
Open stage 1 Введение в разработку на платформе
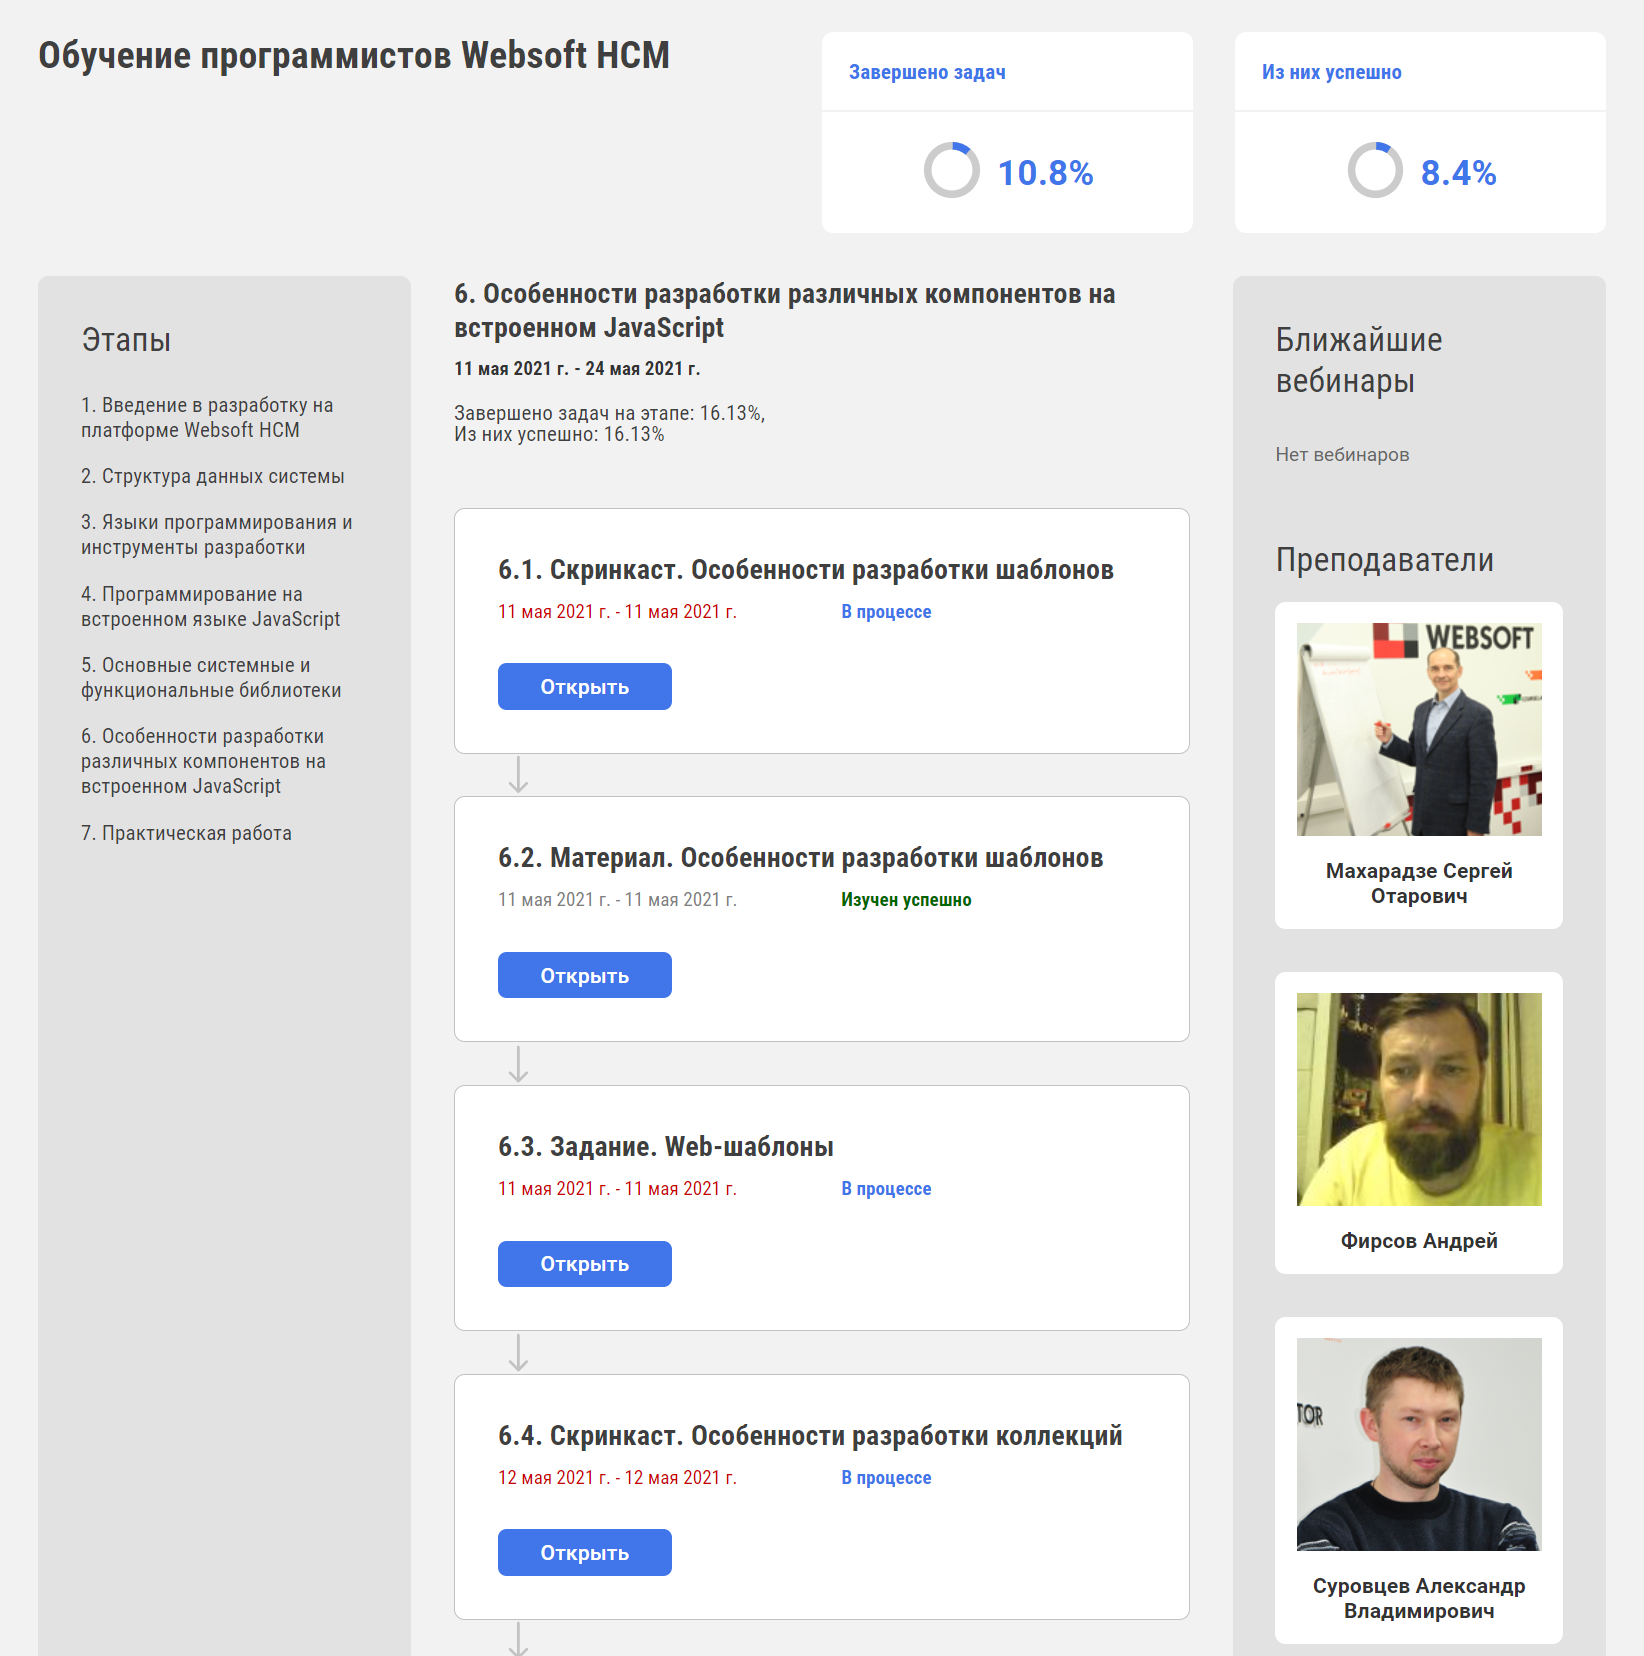pos(207,417)
